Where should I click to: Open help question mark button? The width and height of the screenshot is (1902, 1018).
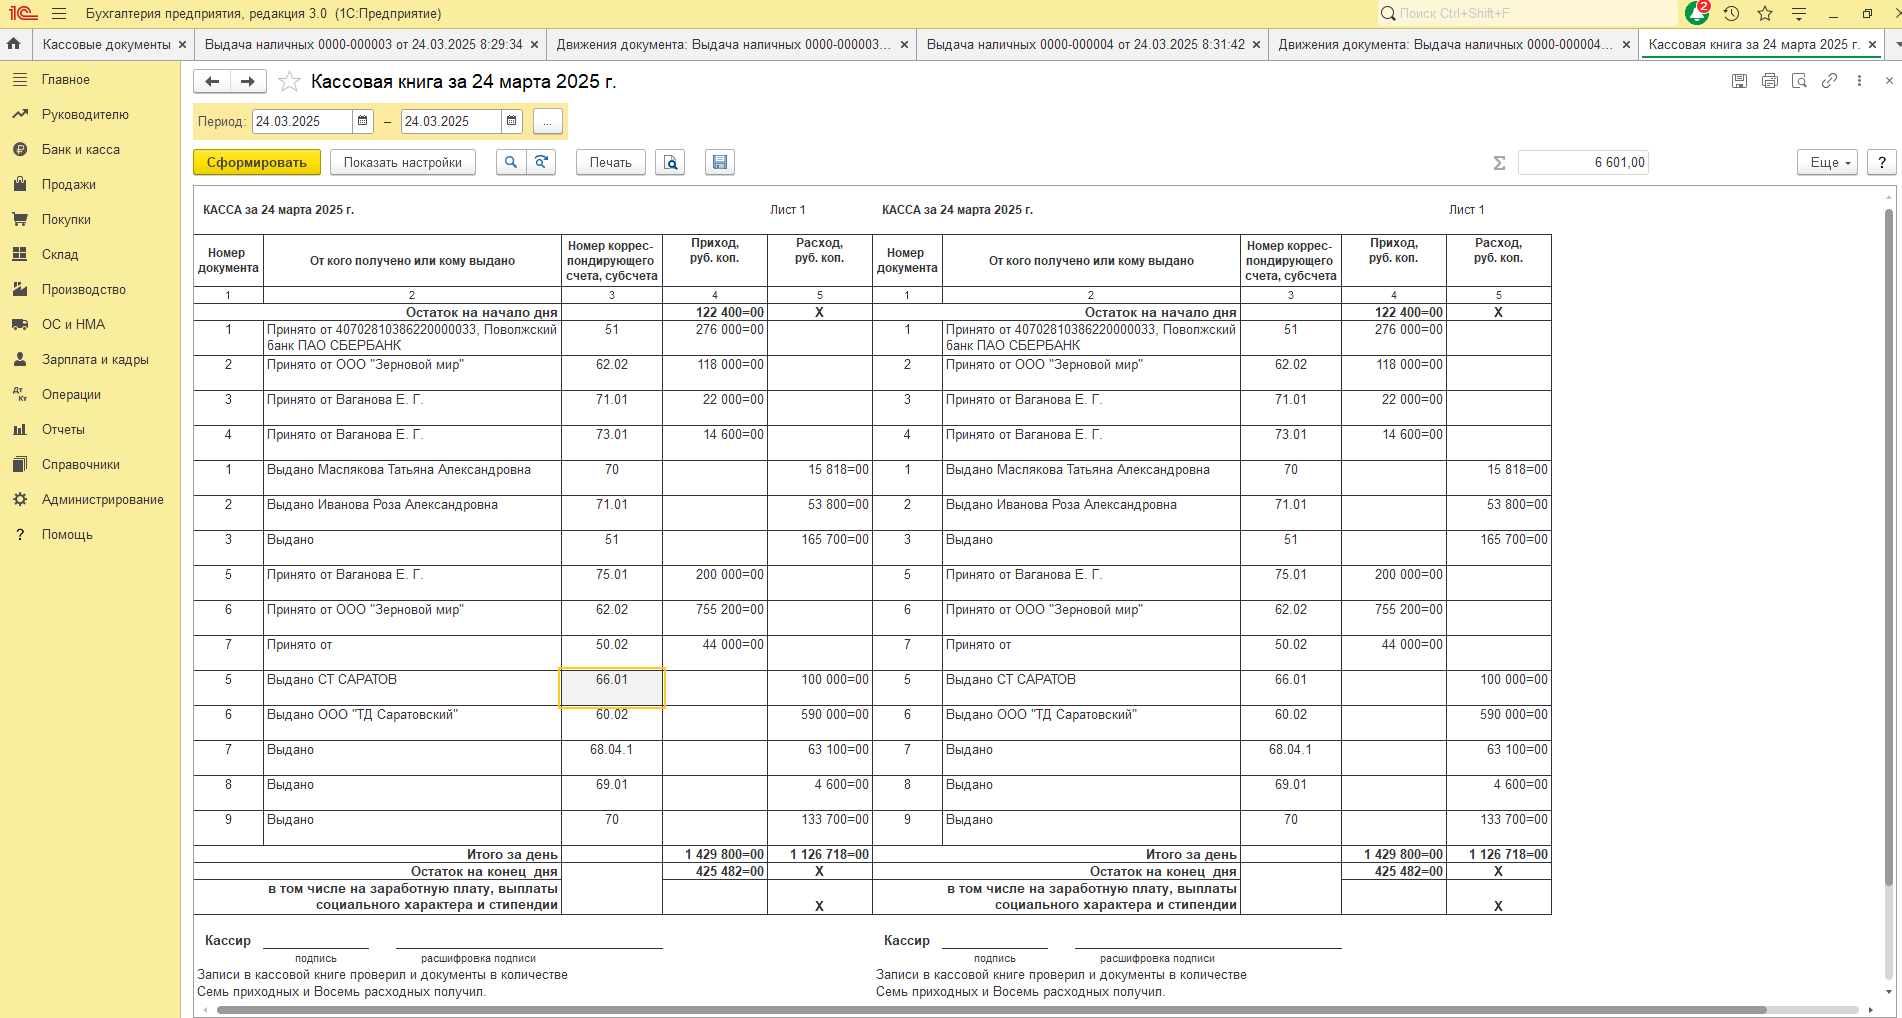pos(1882,162)
